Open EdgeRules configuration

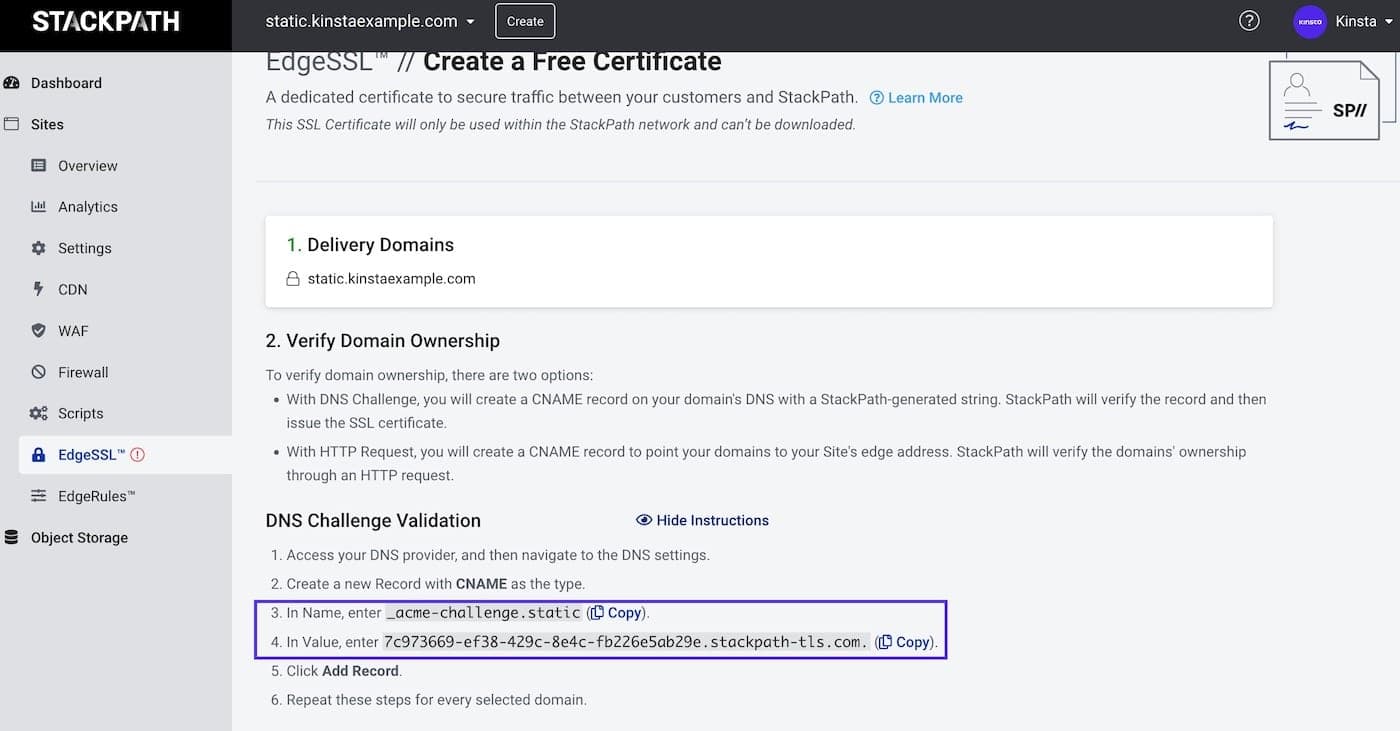(x=92, y=495)
